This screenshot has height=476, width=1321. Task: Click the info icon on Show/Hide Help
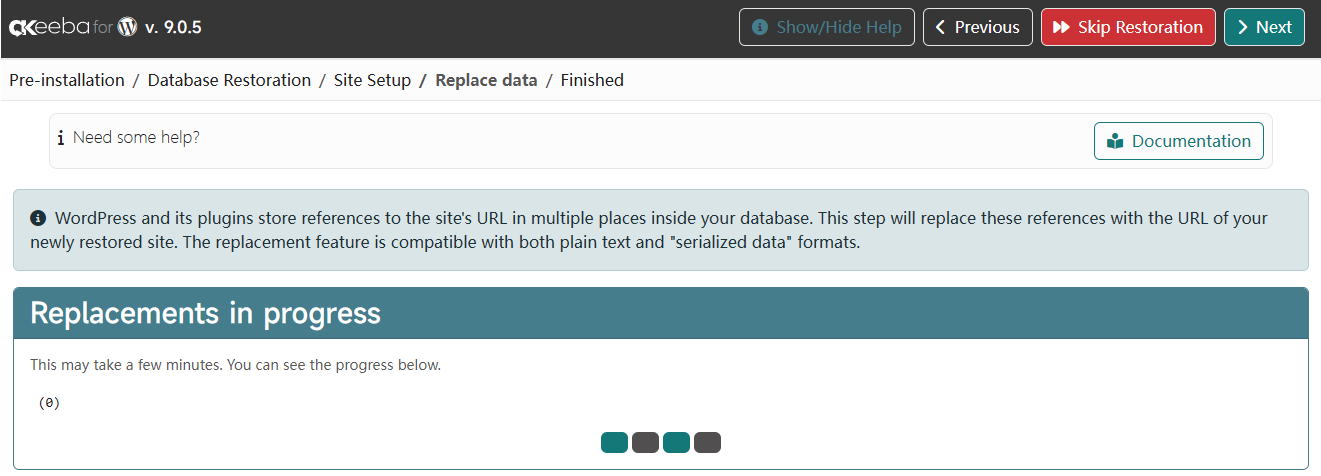[760, 27]
